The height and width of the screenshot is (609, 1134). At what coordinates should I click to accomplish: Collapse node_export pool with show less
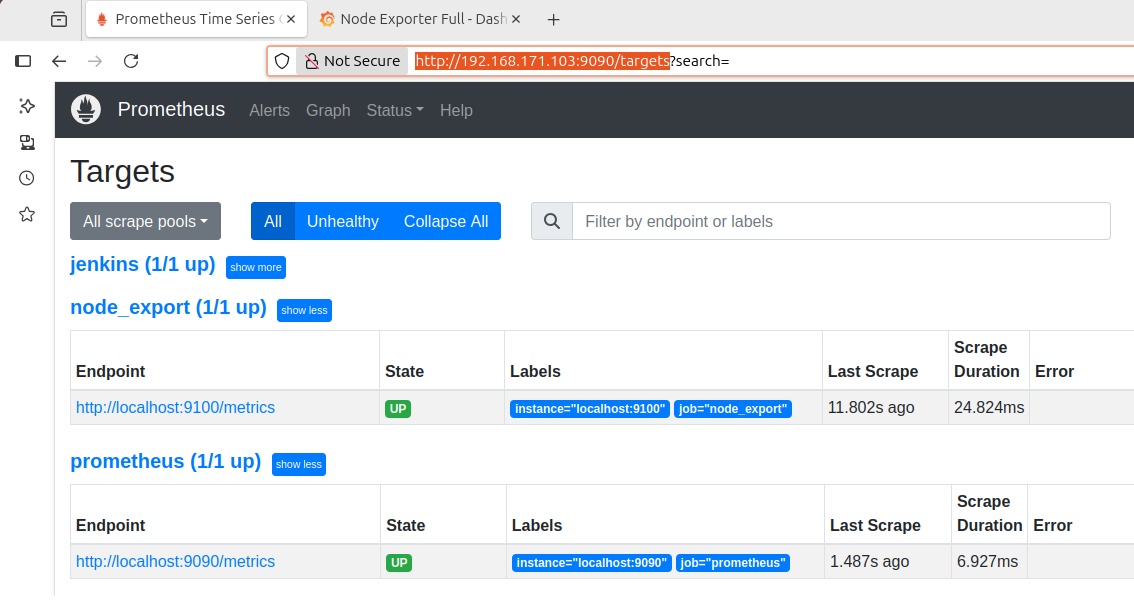[304, 310]
